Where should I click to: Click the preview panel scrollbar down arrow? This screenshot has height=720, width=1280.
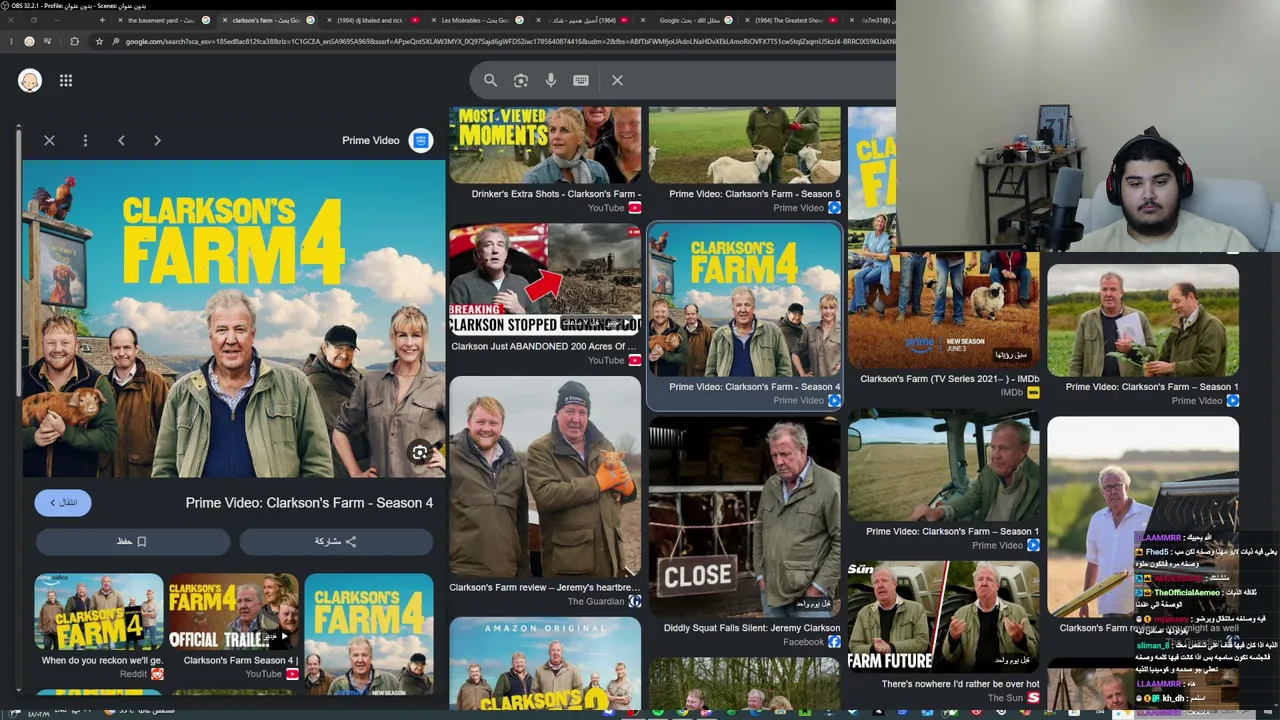17,689
